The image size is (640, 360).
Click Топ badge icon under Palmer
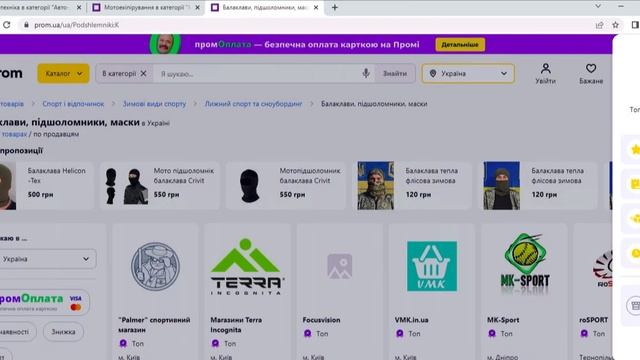[123, 344]
